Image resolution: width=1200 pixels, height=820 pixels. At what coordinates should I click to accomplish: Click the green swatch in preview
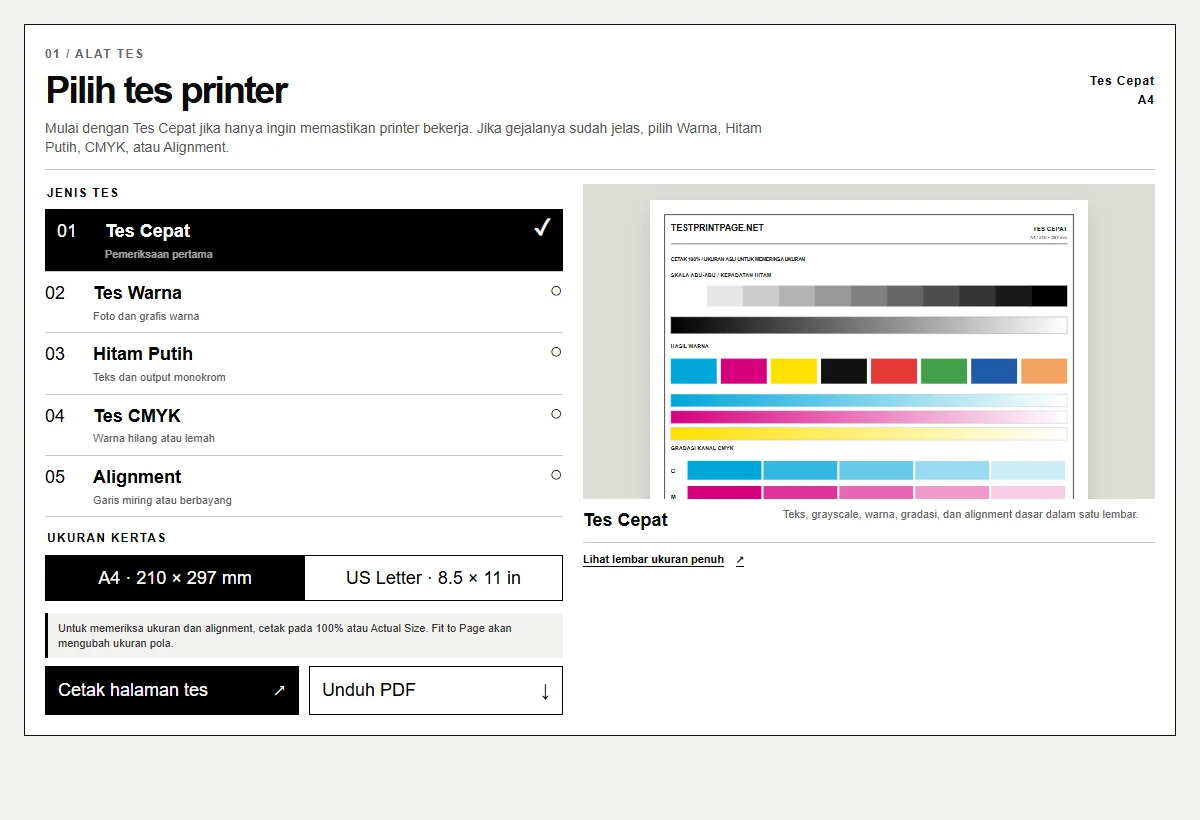pyautogui.click(x=944, y=371)
